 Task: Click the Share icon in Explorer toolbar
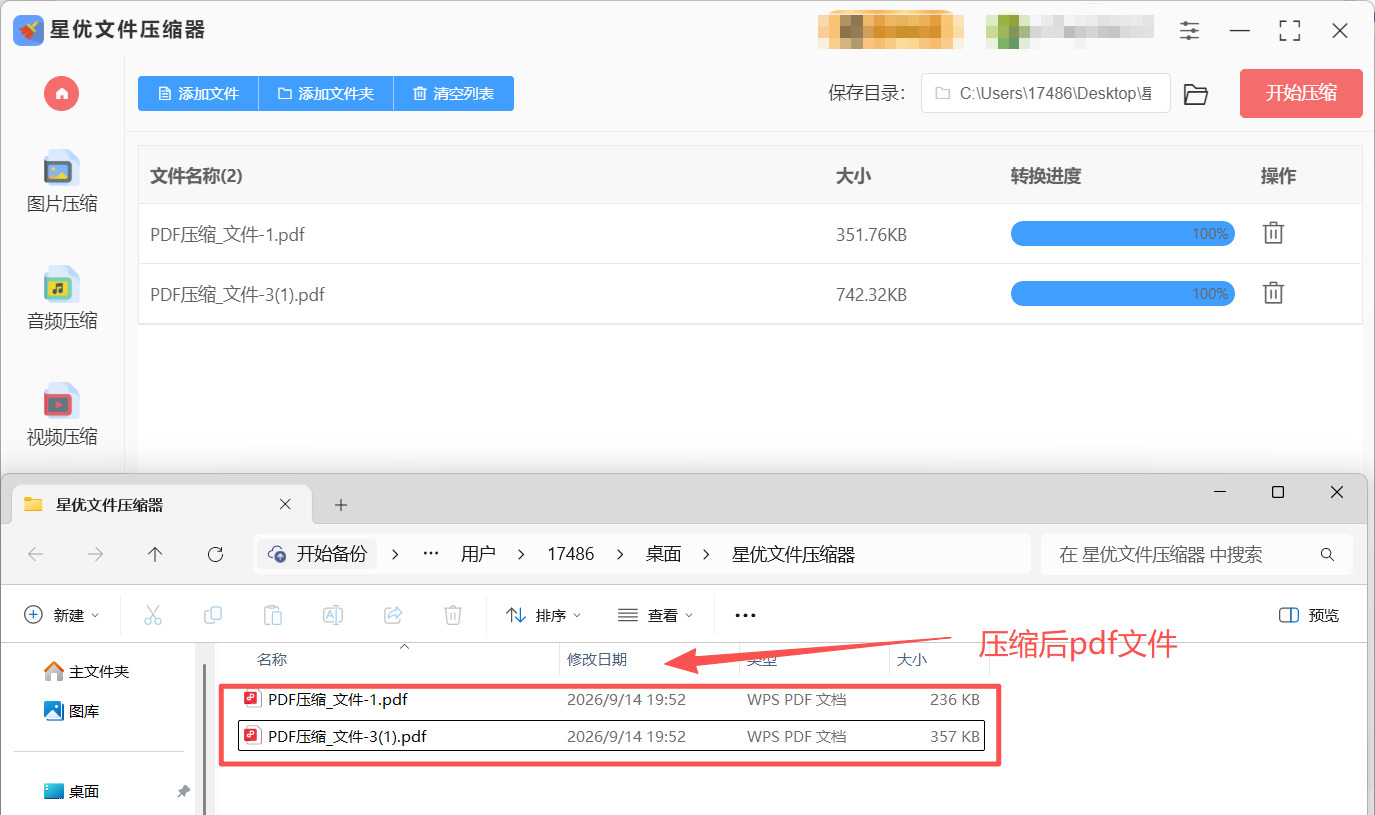393,615
